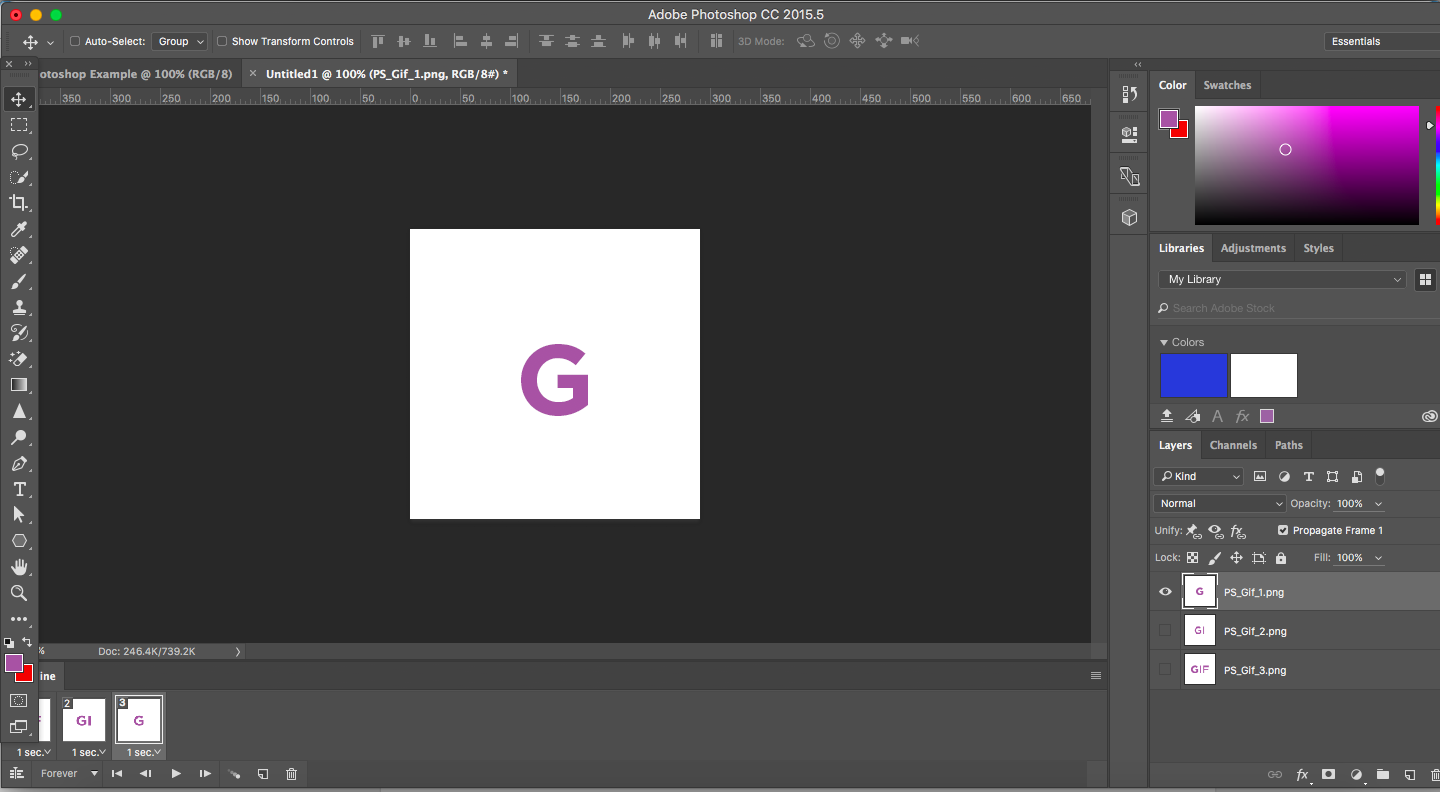Toggle lock all for layer
Screen dimensions: 1440x792
pos(1281,558)
